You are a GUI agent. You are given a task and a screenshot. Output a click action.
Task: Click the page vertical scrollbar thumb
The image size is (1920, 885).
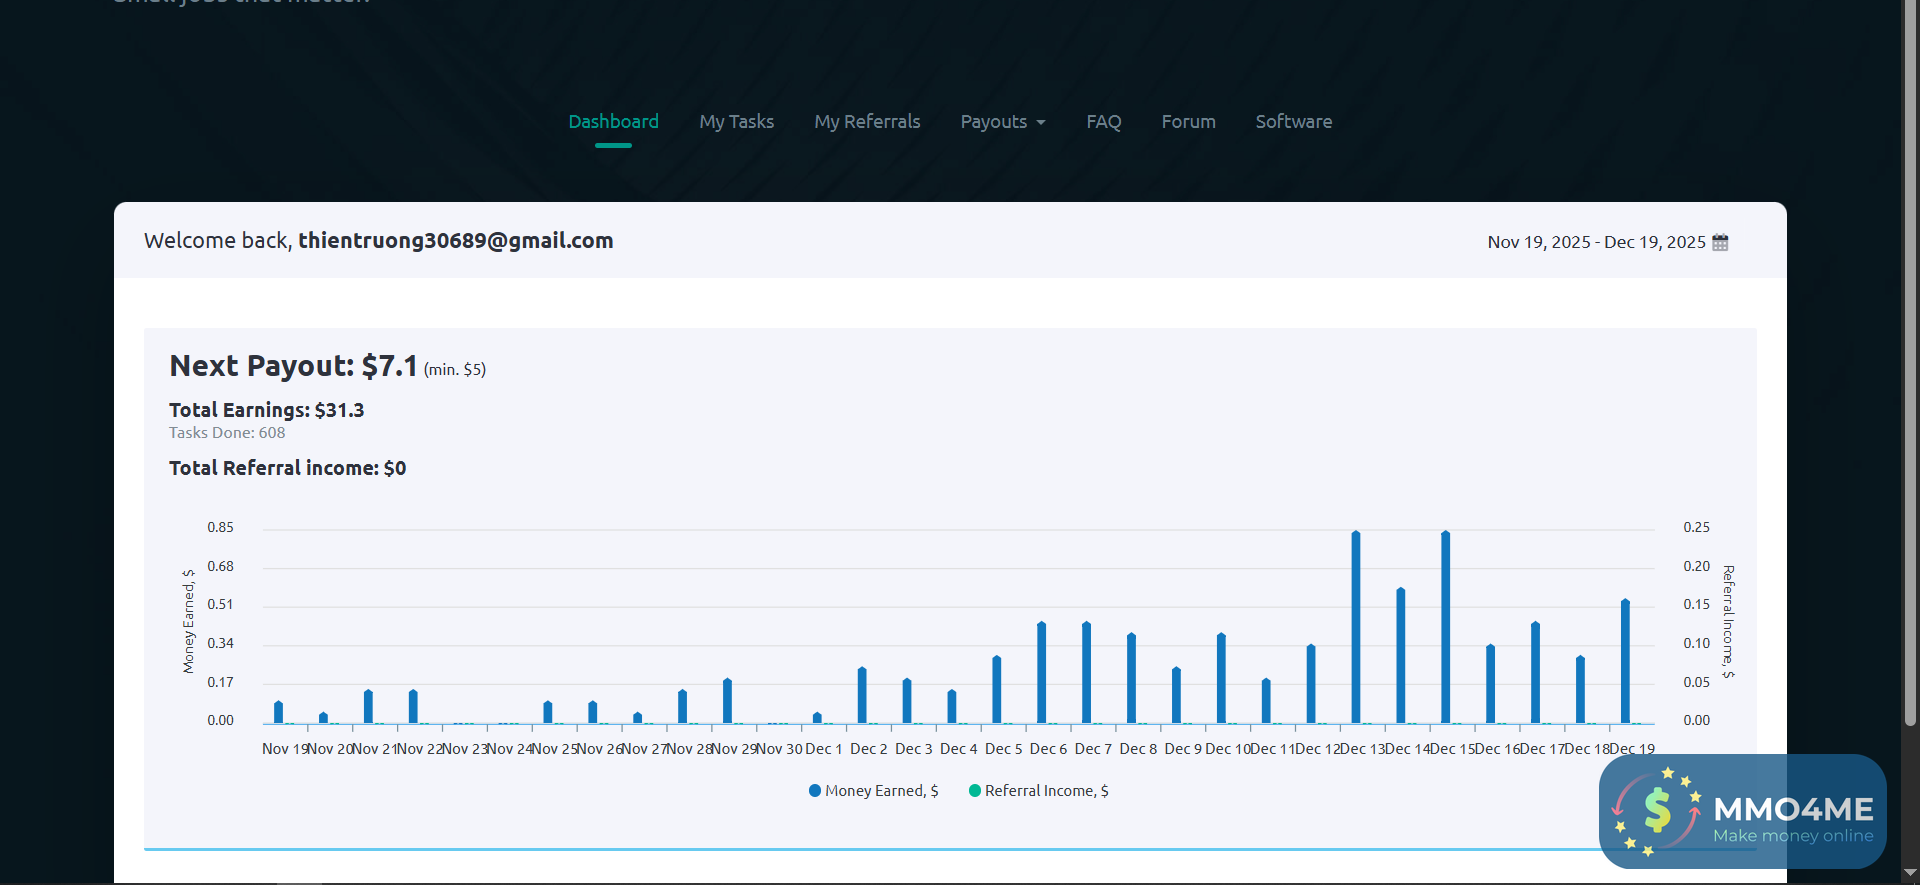coord(1910,360)
